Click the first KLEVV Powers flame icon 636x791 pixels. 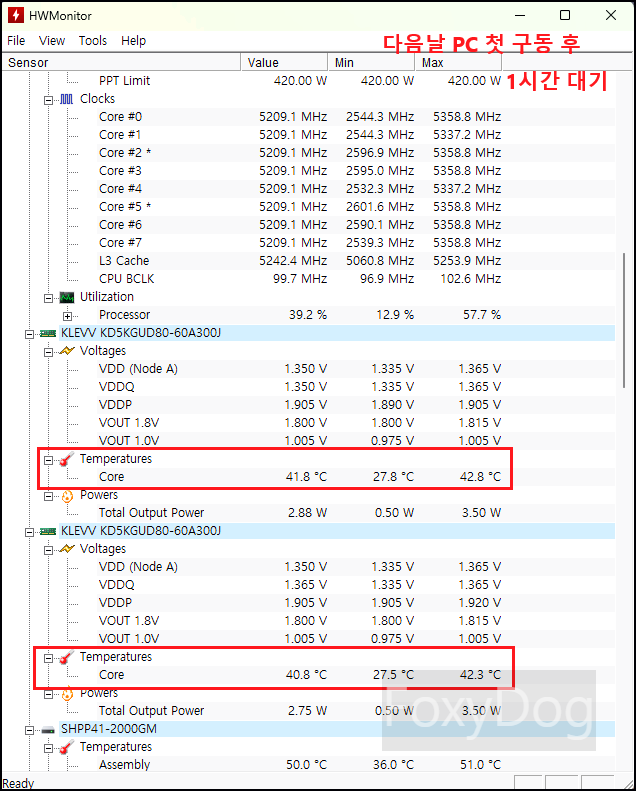67,496
